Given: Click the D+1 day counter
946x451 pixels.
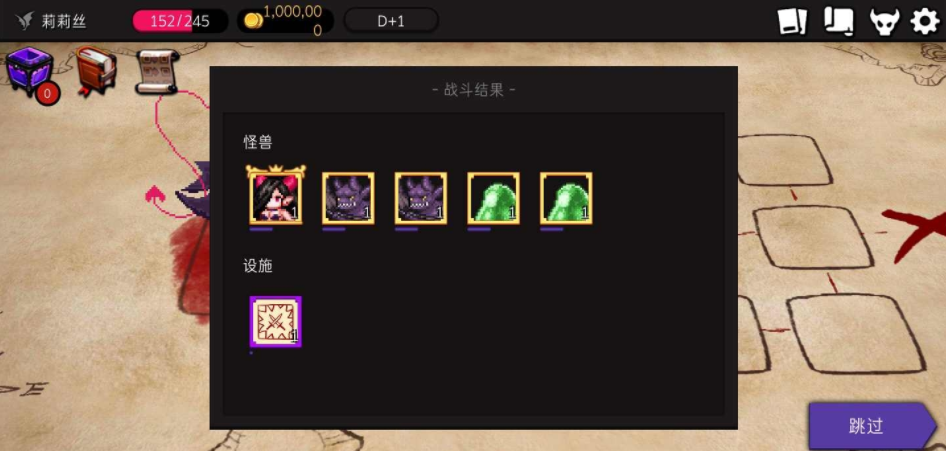Looking at the screenshot, I should point(391,21).
